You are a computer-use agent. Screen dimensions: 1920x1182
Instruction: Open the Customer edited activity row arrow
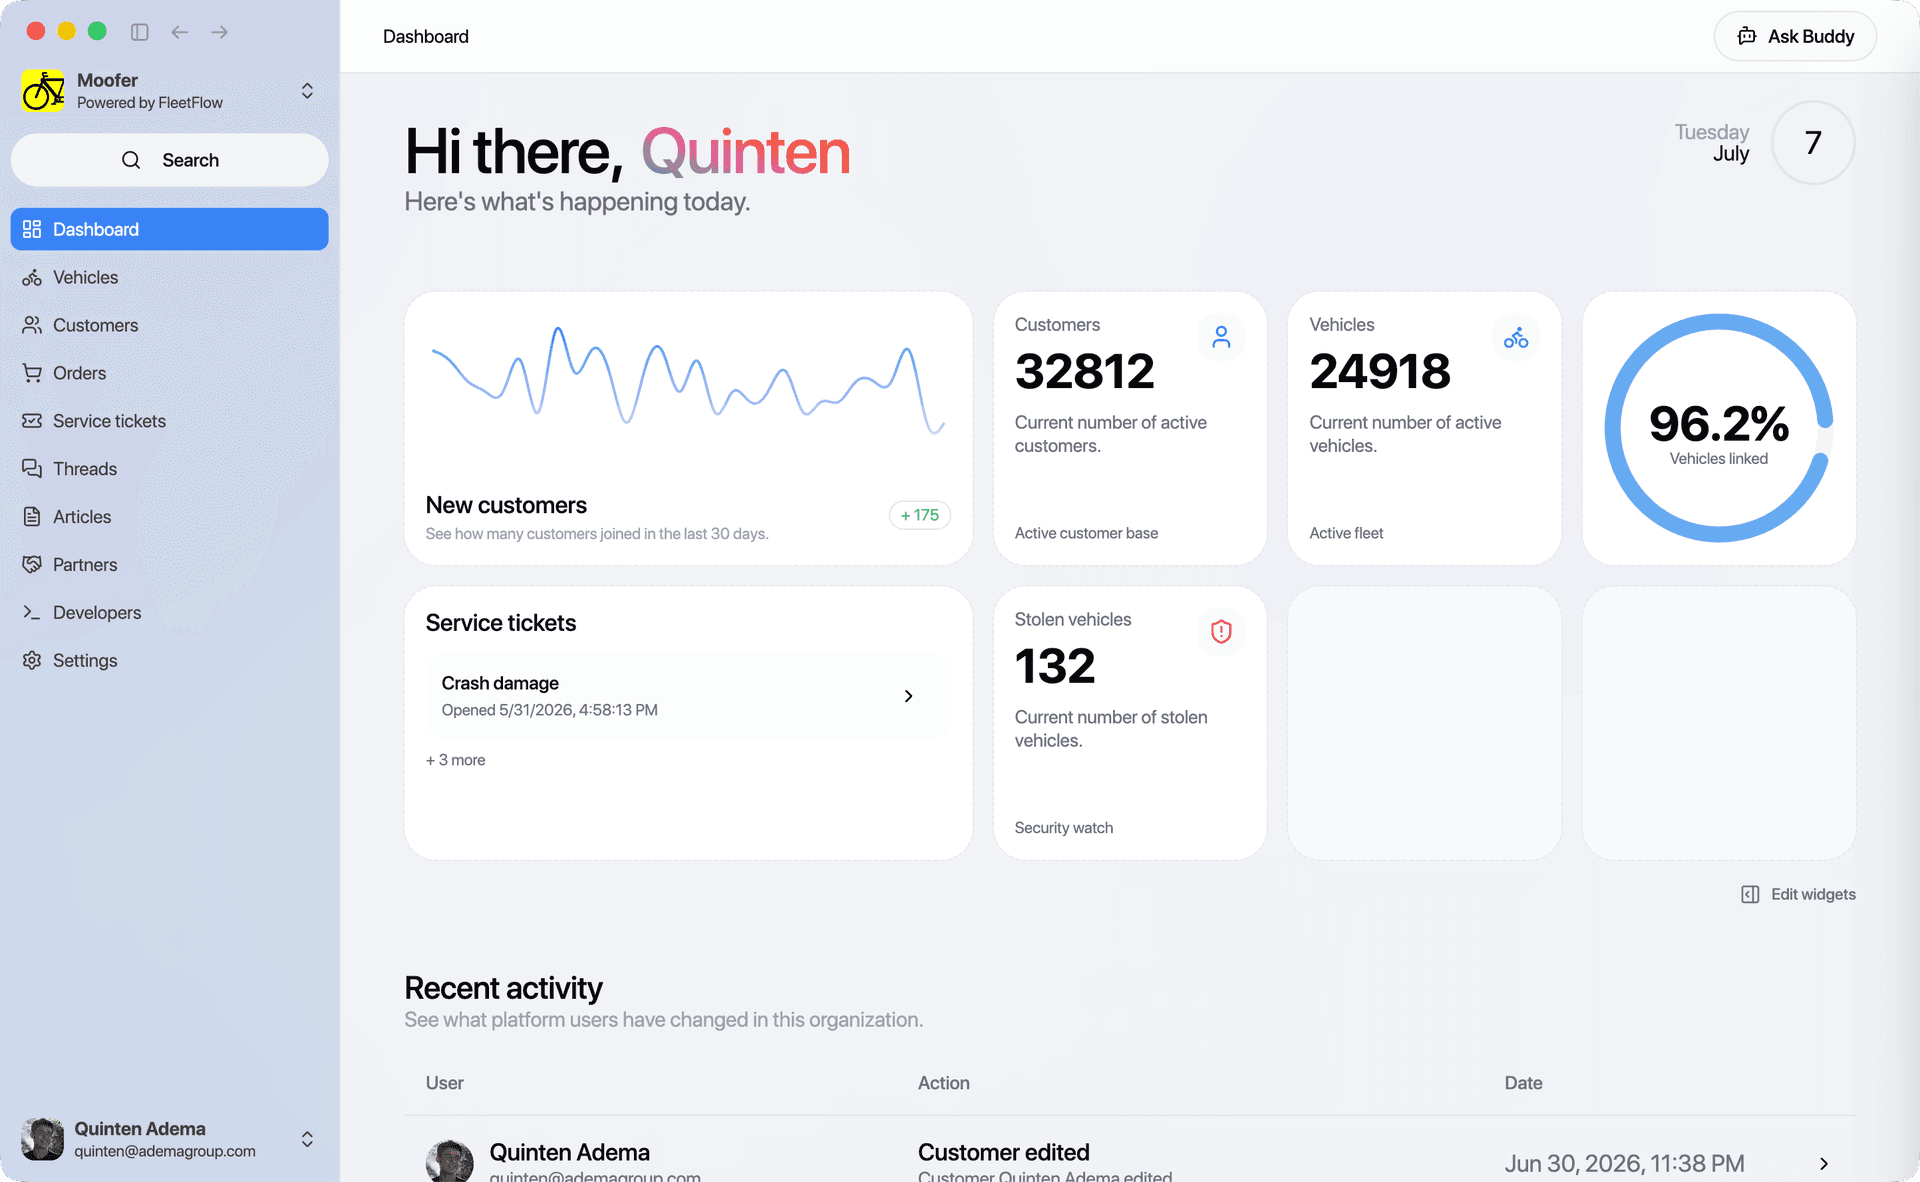(1824, 1164)
